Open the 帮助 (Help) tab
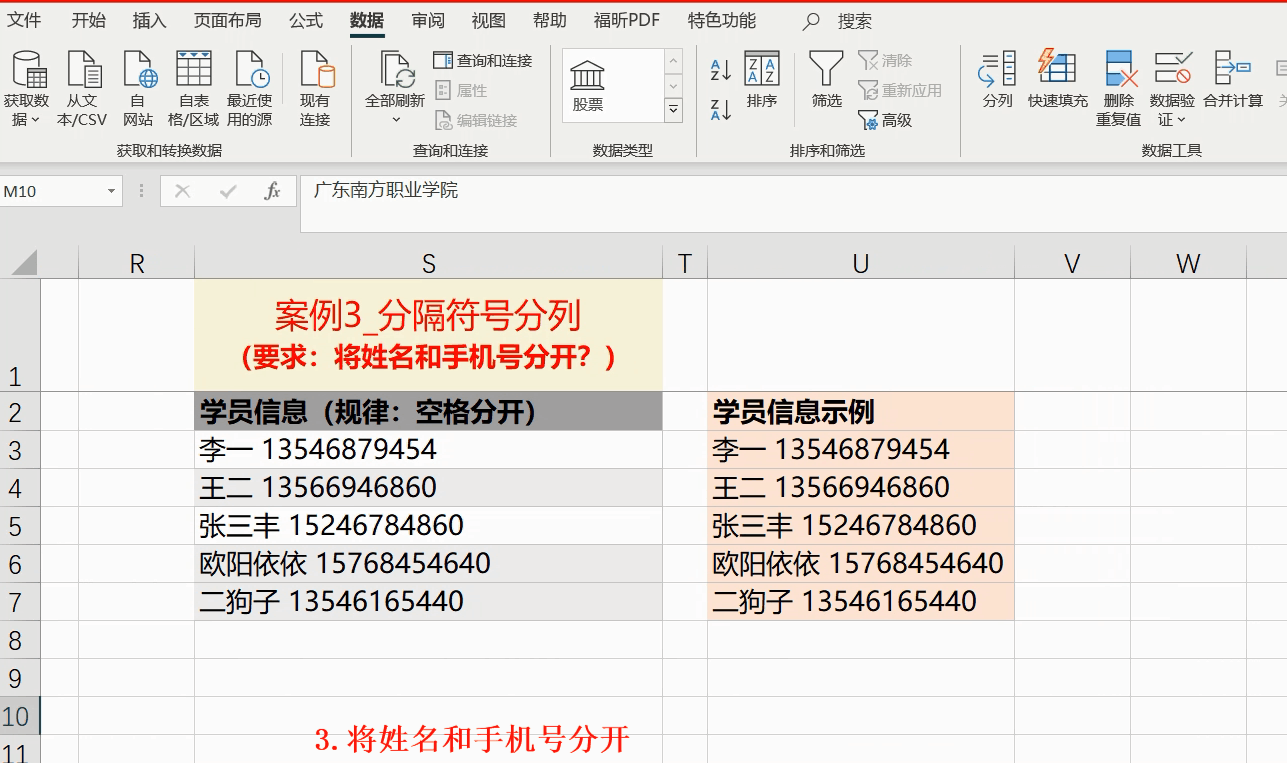 click(x=549, y=20)
